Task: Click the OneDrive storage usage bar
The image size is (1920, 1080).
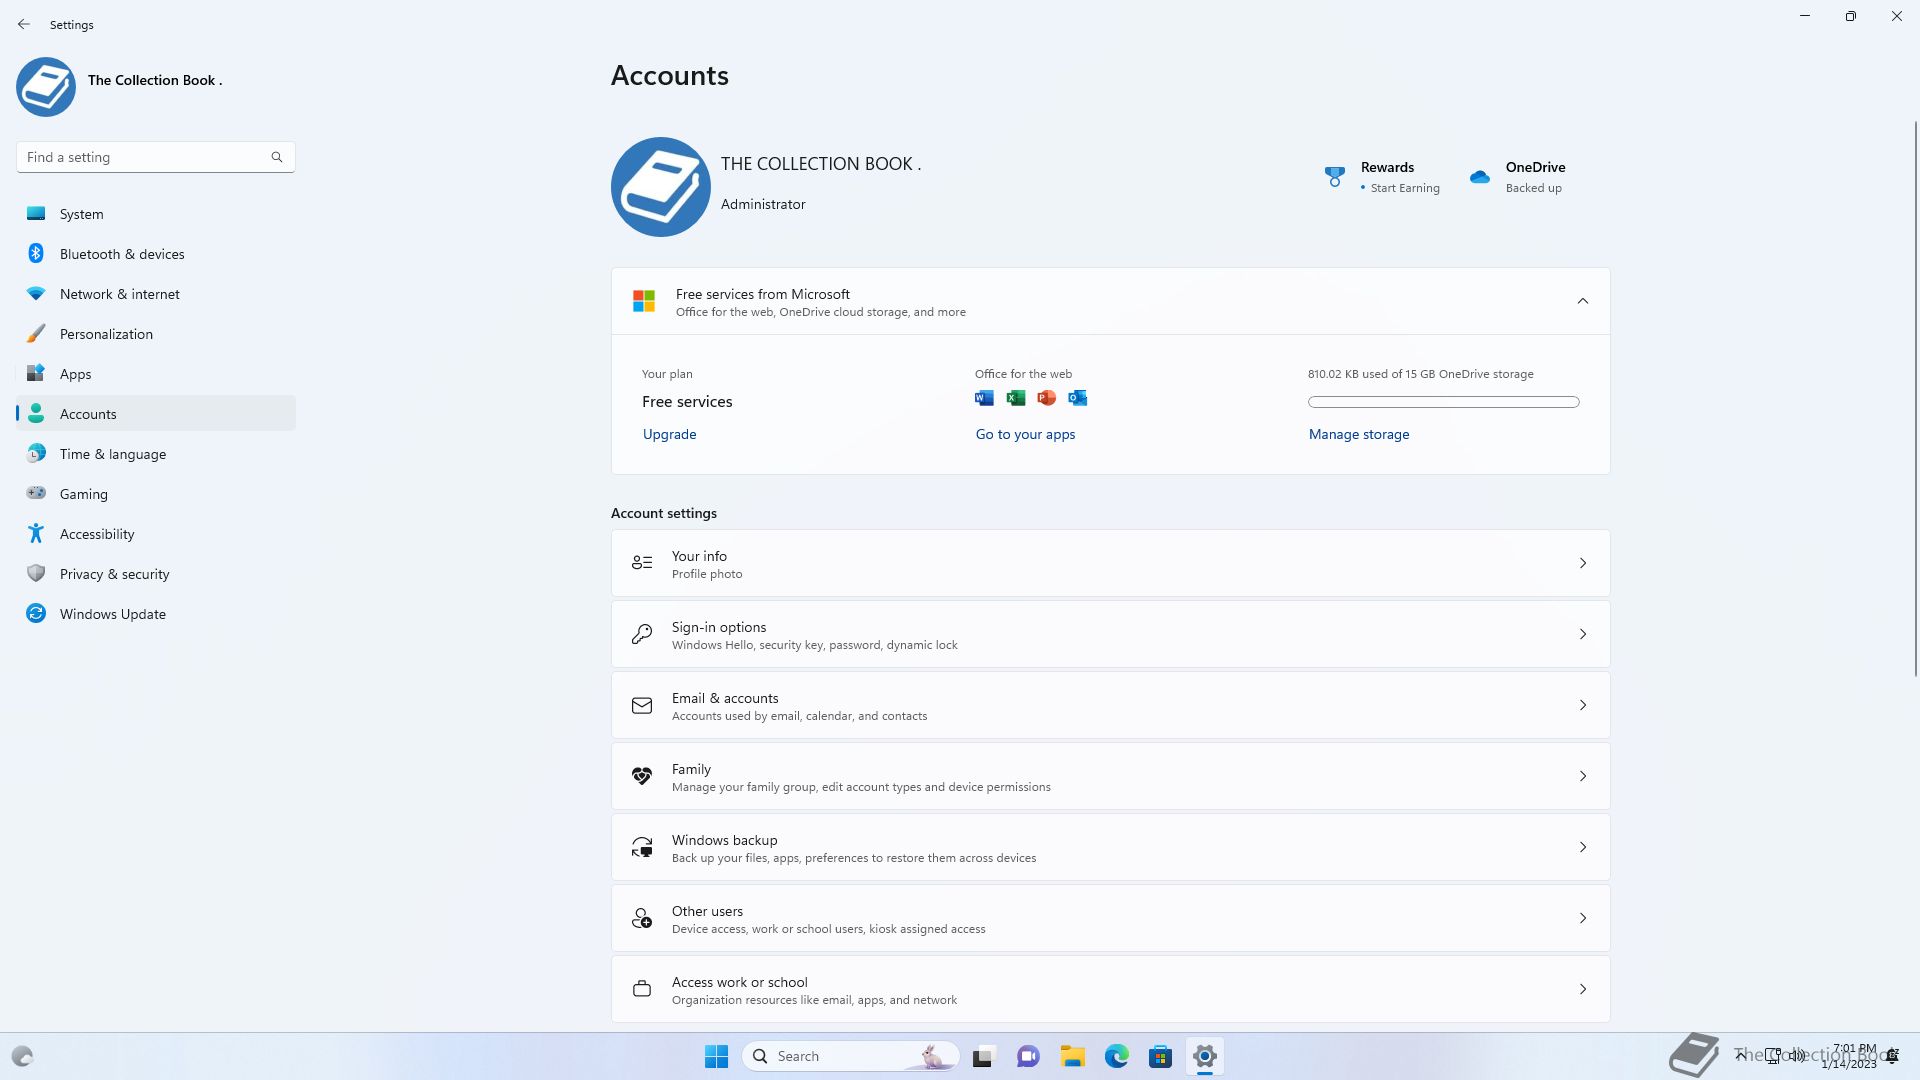Action: tap(1443, 402)
